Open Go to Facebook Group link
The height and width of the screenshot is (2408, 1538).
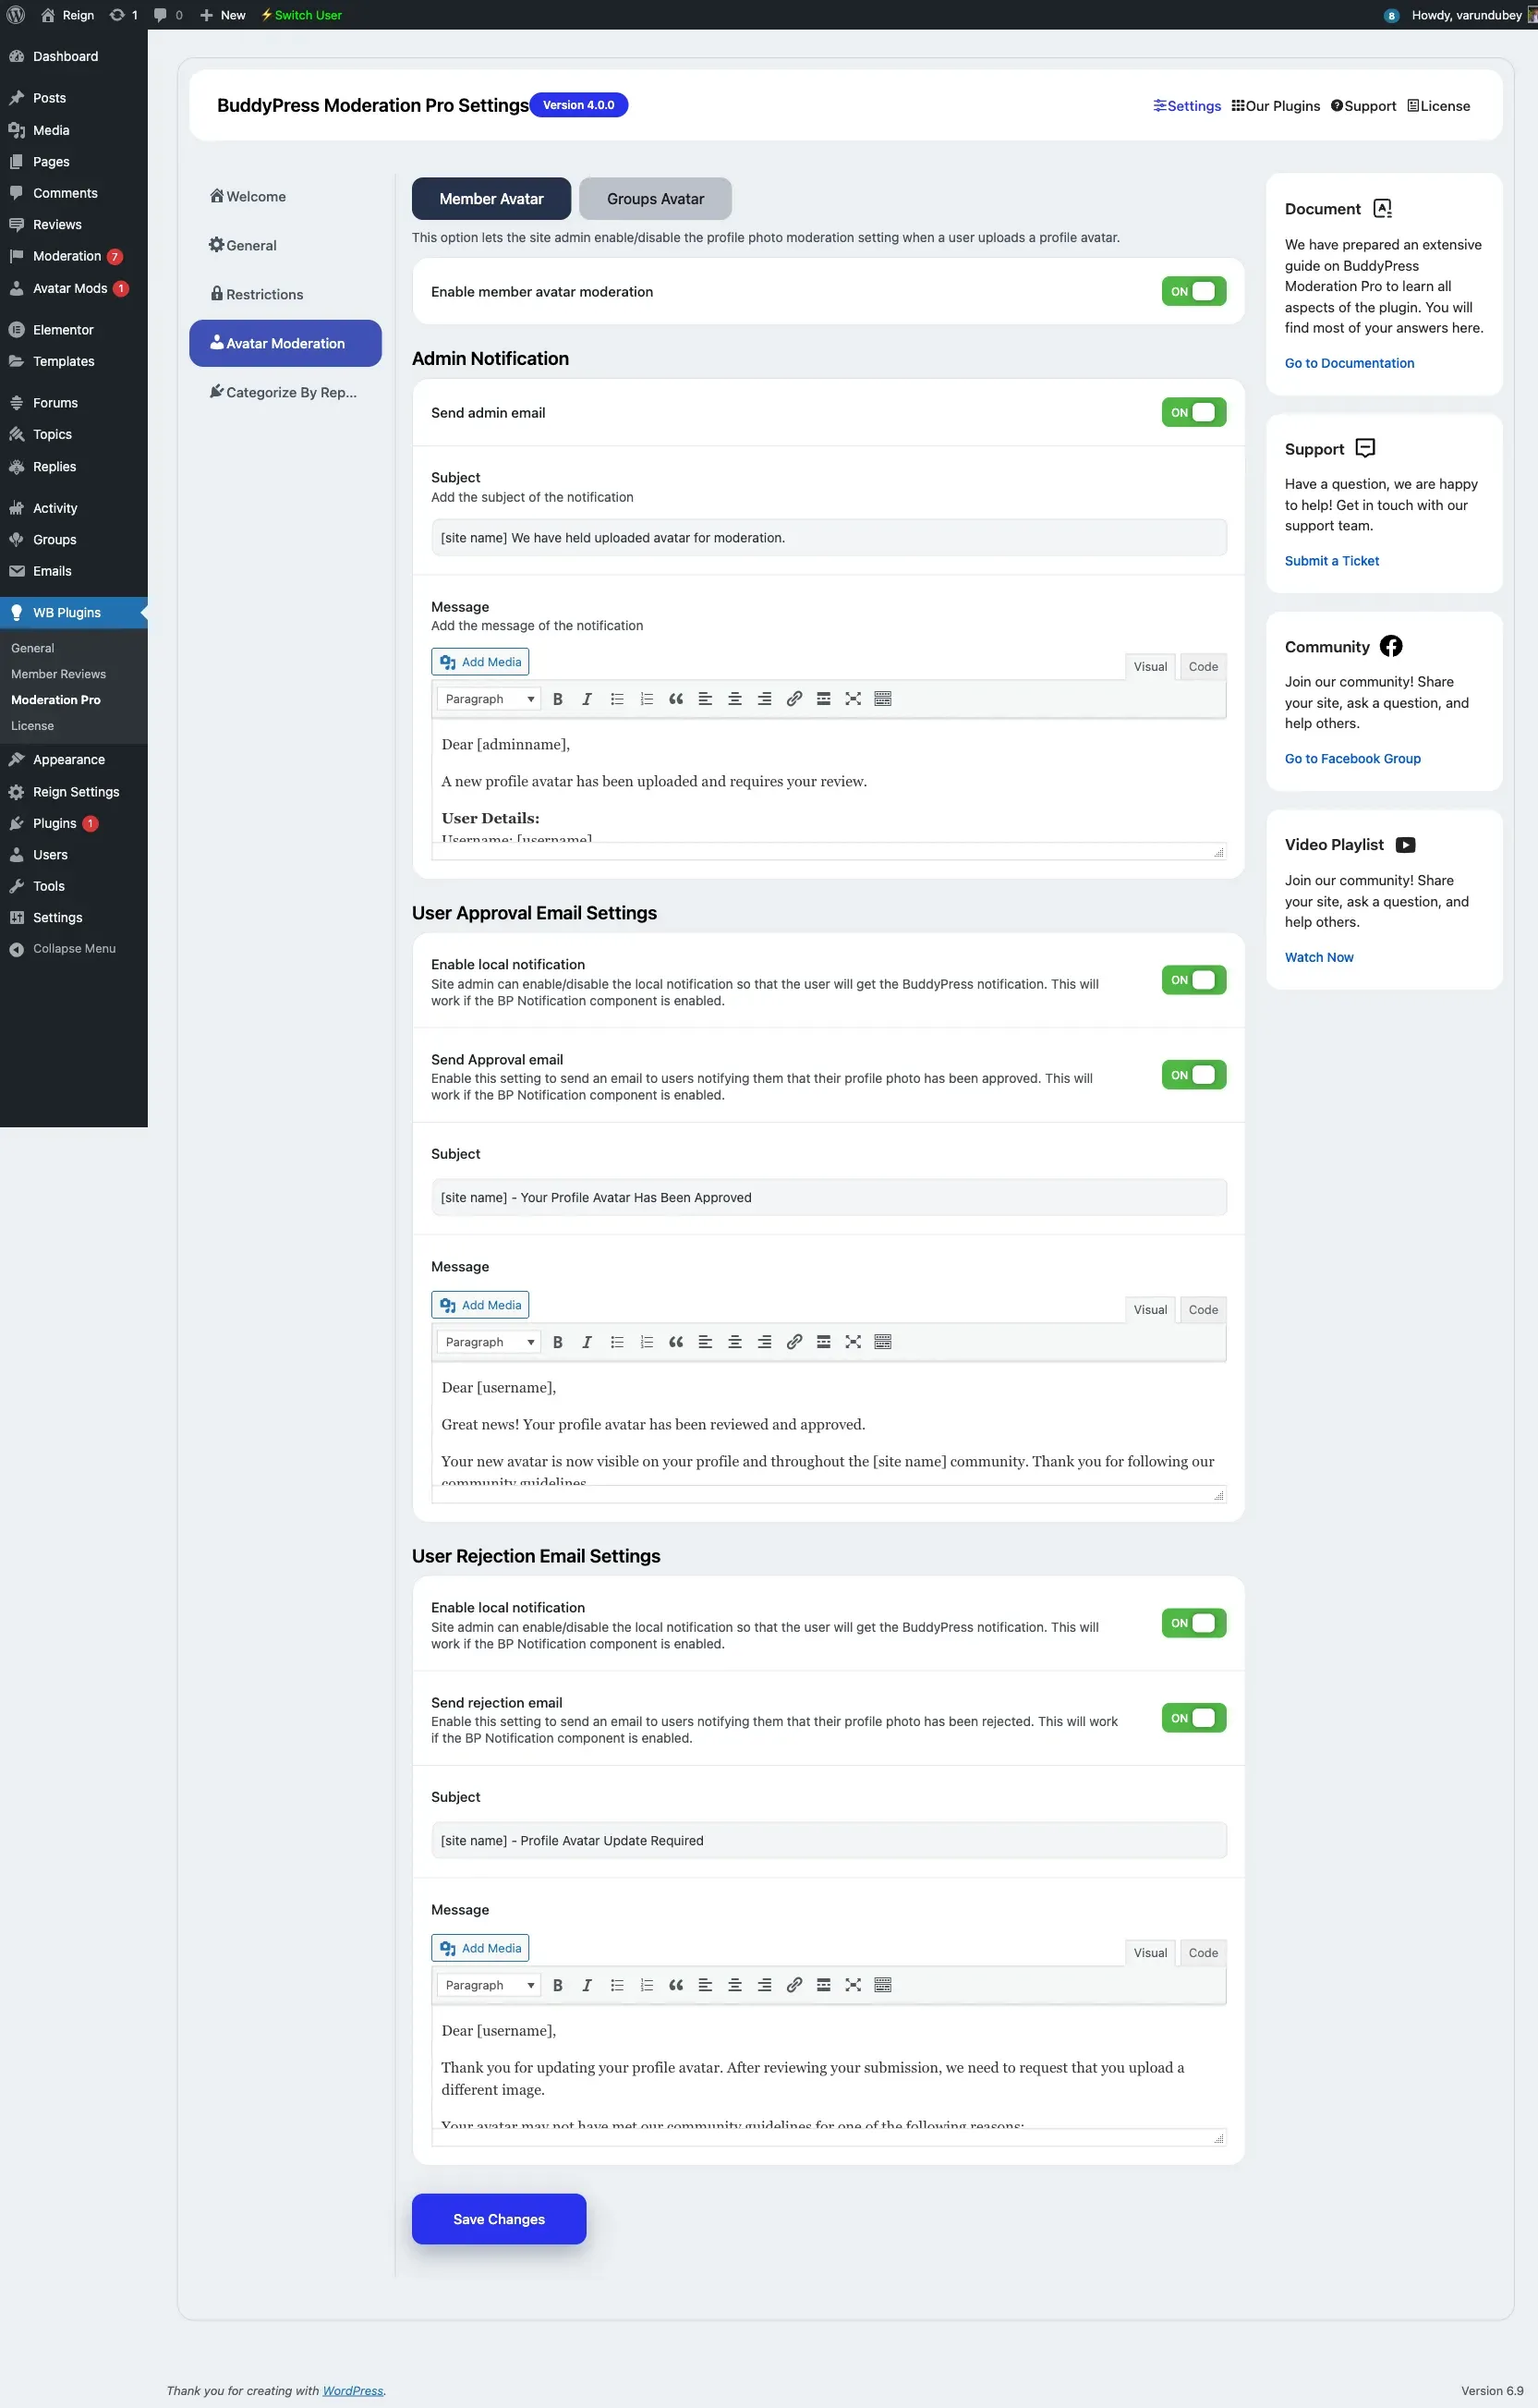tap(1352, 759)
